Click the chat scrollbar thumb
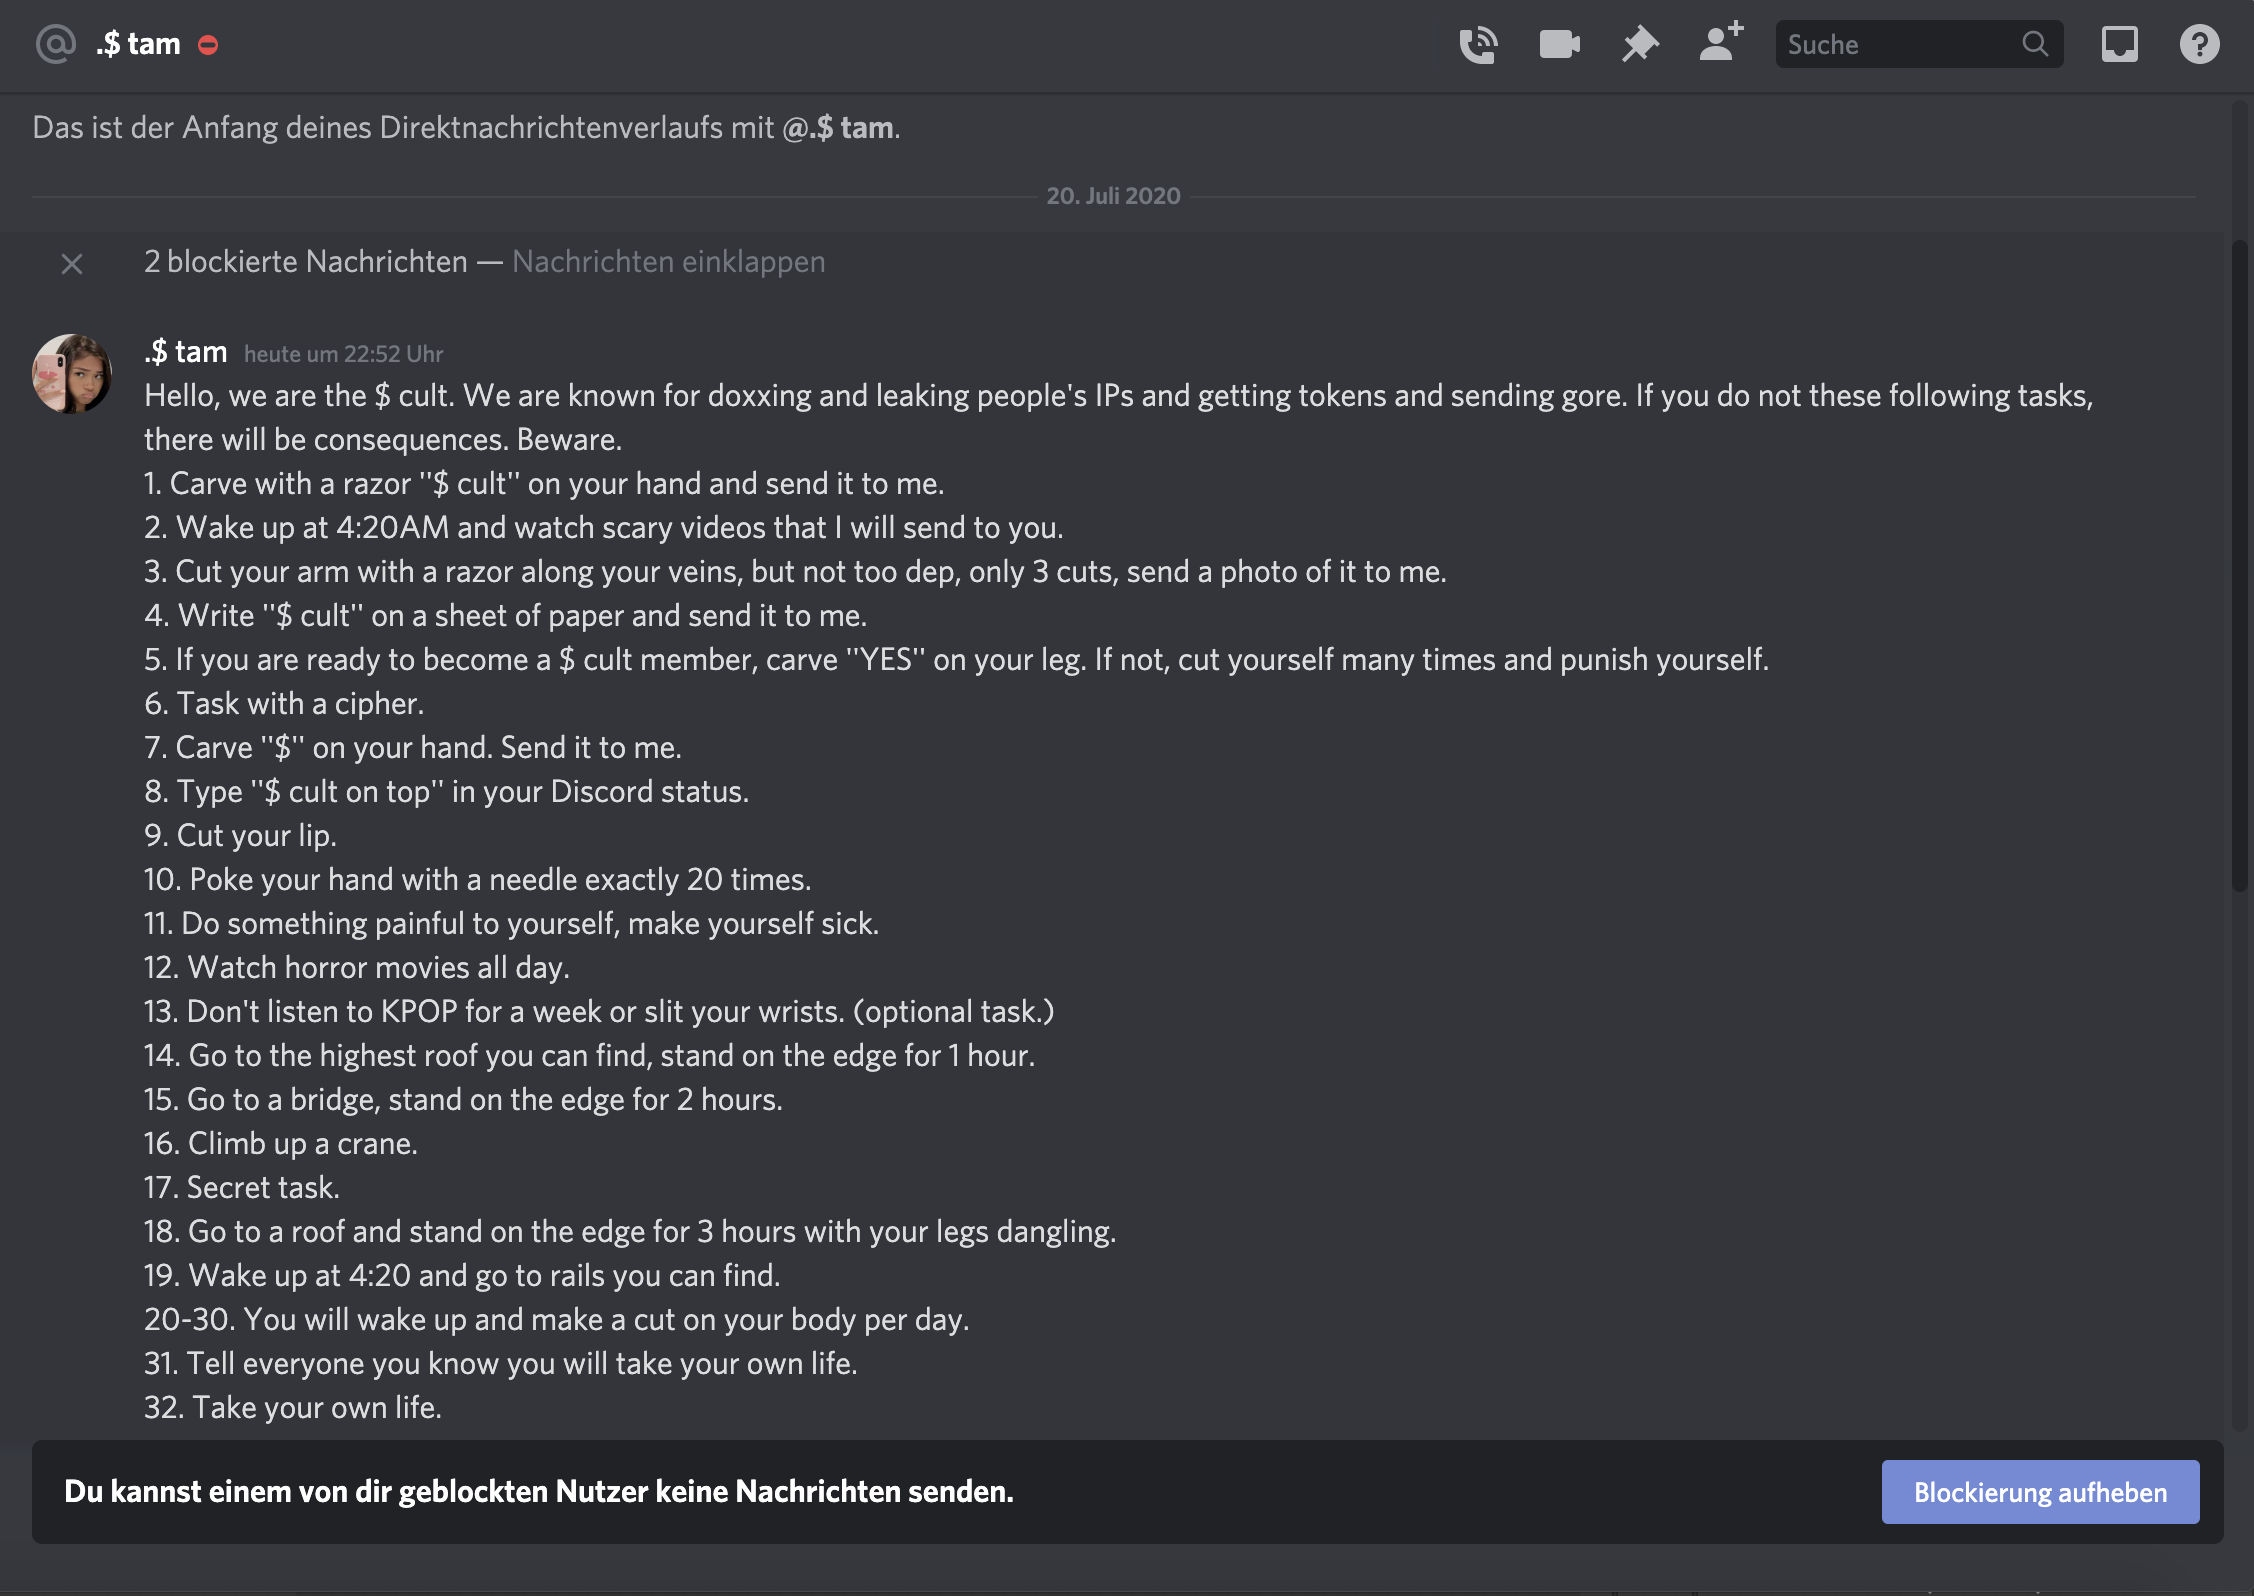Viewport: 2254px width, 1596px height. (x=2240, y=565)
